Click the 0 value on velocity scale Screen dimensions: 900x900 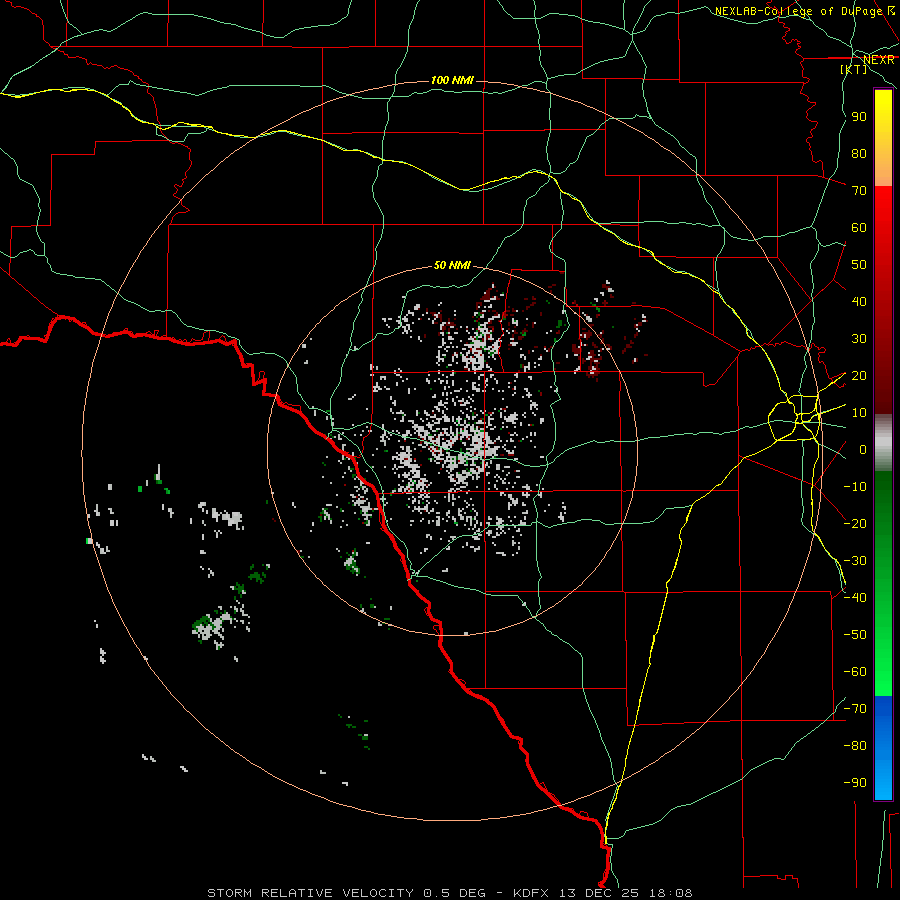tap(863, 450)
